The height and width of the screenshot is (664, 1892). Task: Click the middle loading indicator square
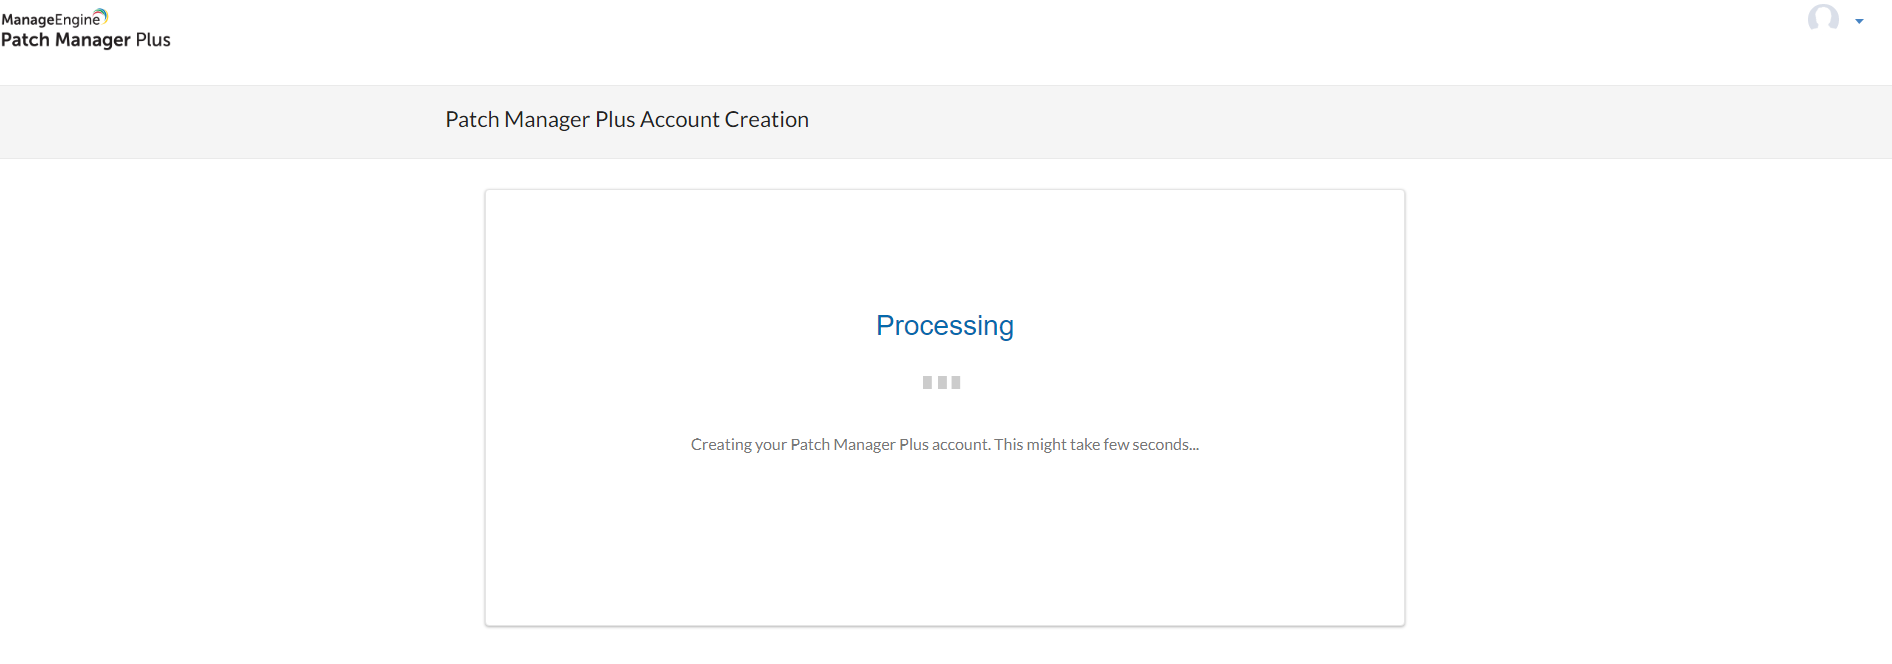[942, 382]
